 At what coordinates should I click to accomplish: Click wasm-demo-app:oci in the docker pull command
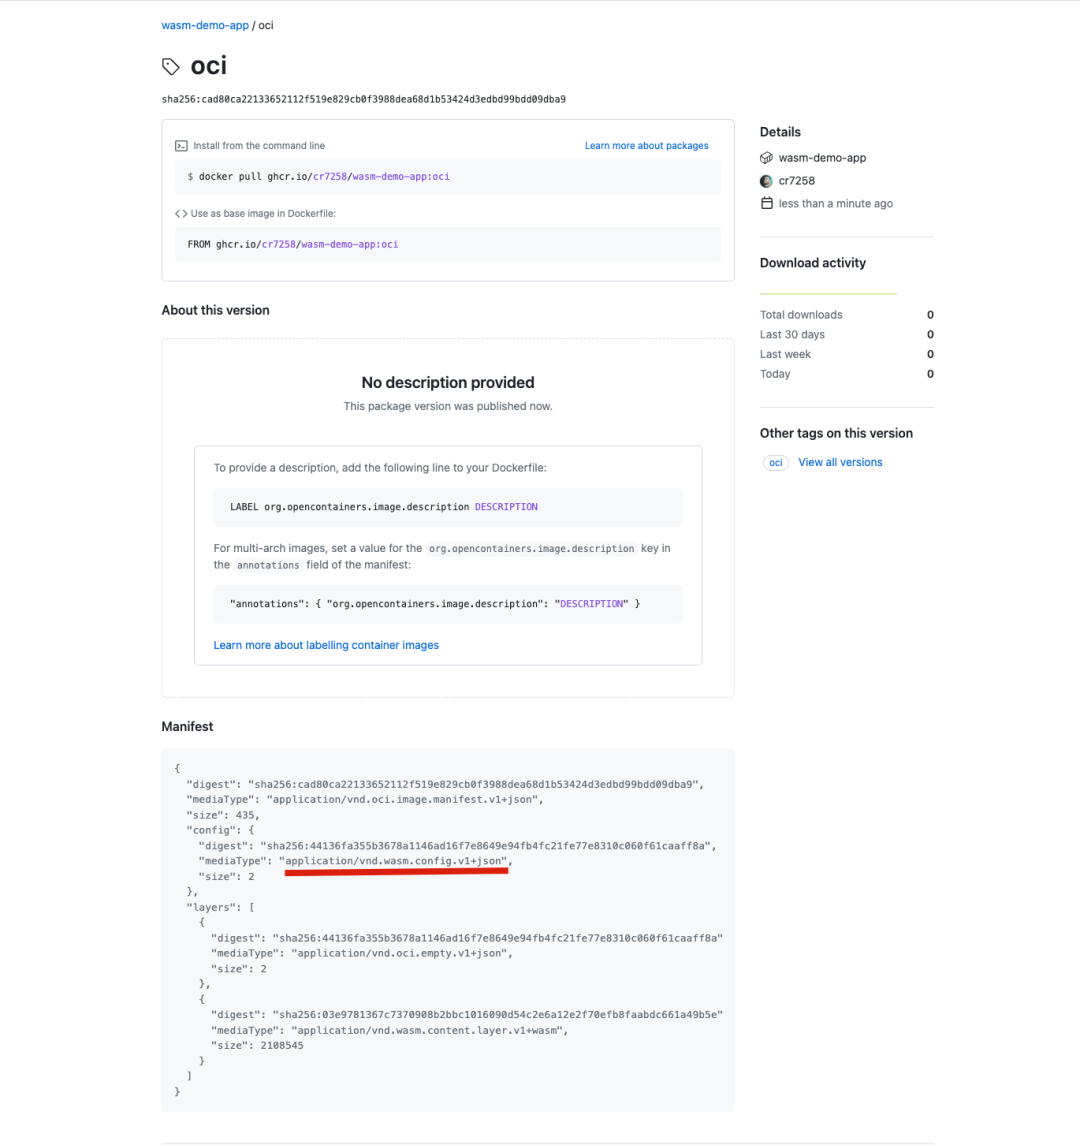pos(400,177)
